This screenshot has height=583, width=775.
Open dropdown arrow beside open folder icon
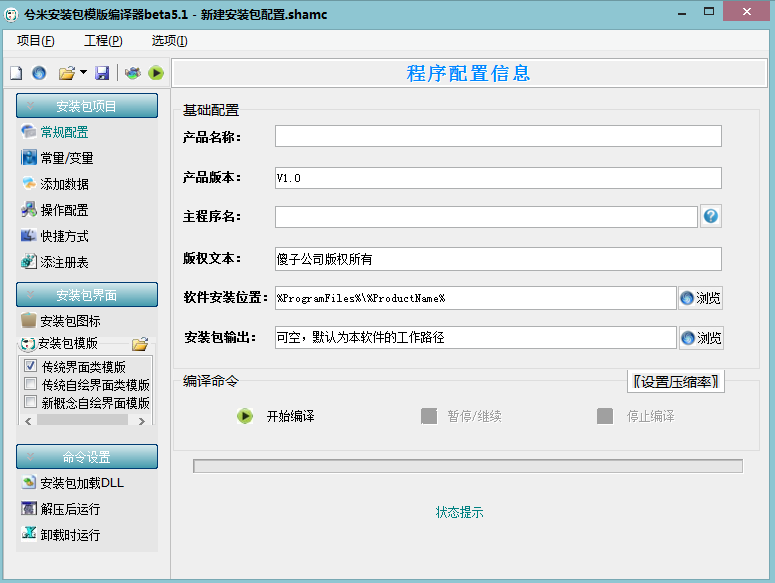click(83, 73)
